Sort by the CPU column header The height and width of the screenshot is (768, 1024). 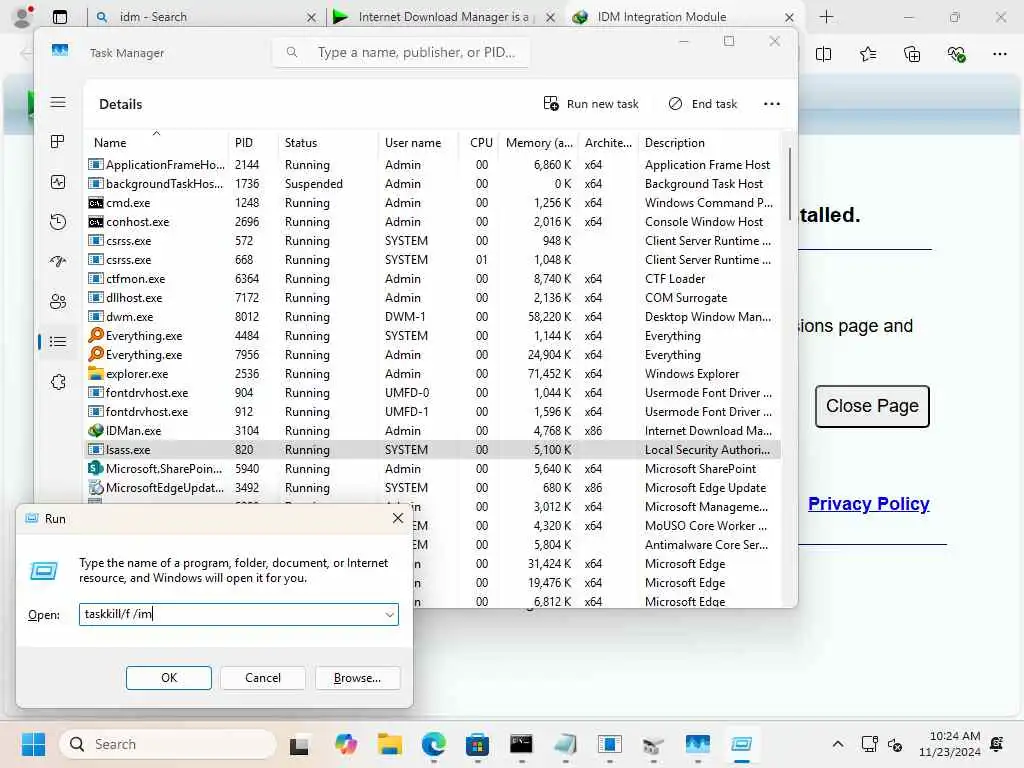click(x=481, y=142)
